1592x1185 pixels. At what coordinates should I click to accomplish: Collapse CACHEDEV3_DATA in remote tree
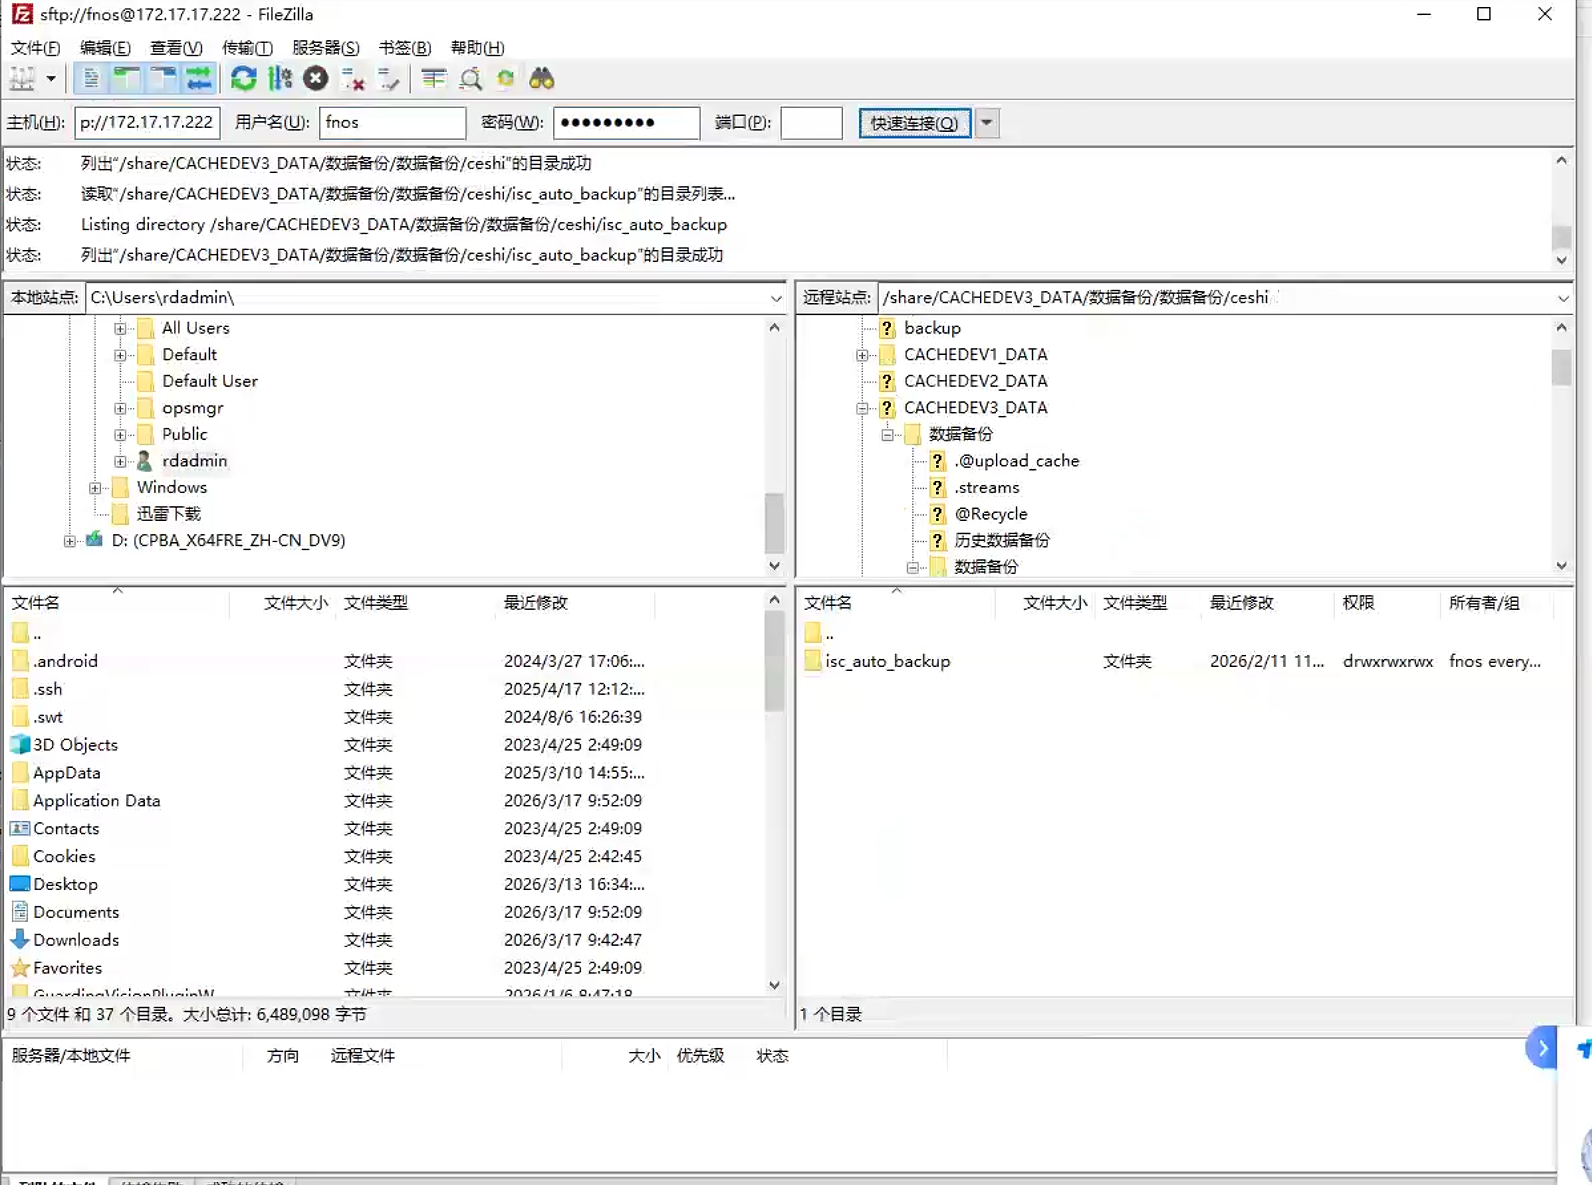pyautogui.click(x=862, y=408)
